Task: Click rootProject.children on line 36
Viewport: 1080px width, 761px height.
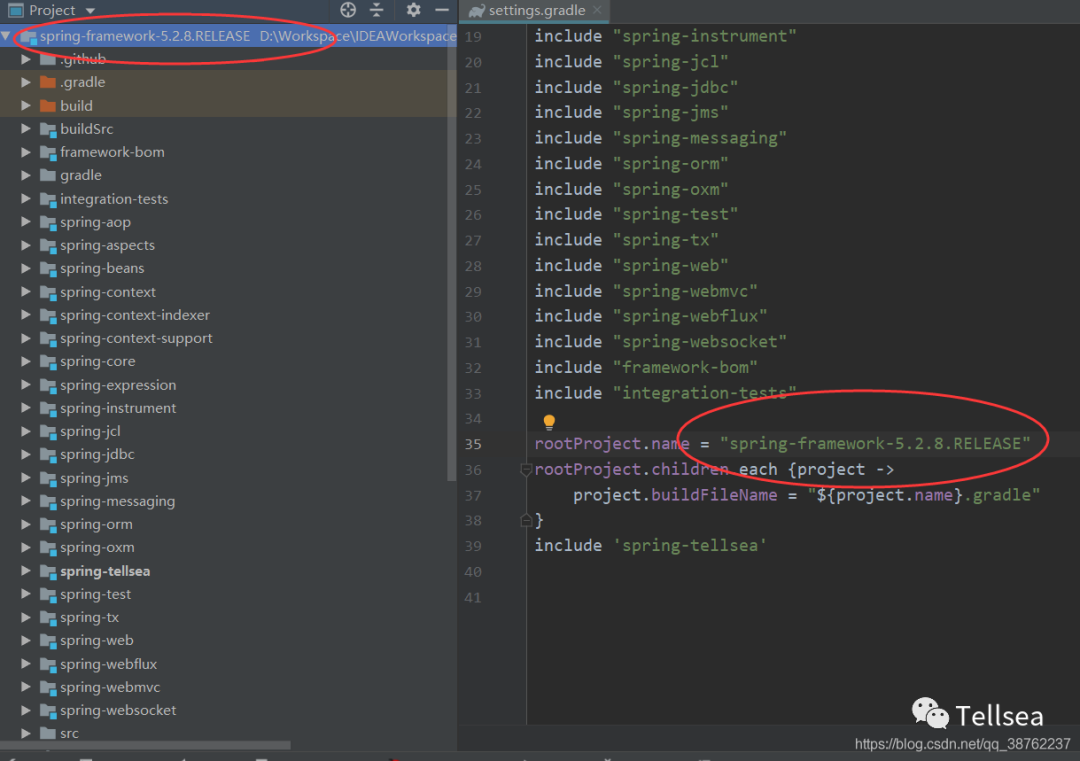Action: 632,469
